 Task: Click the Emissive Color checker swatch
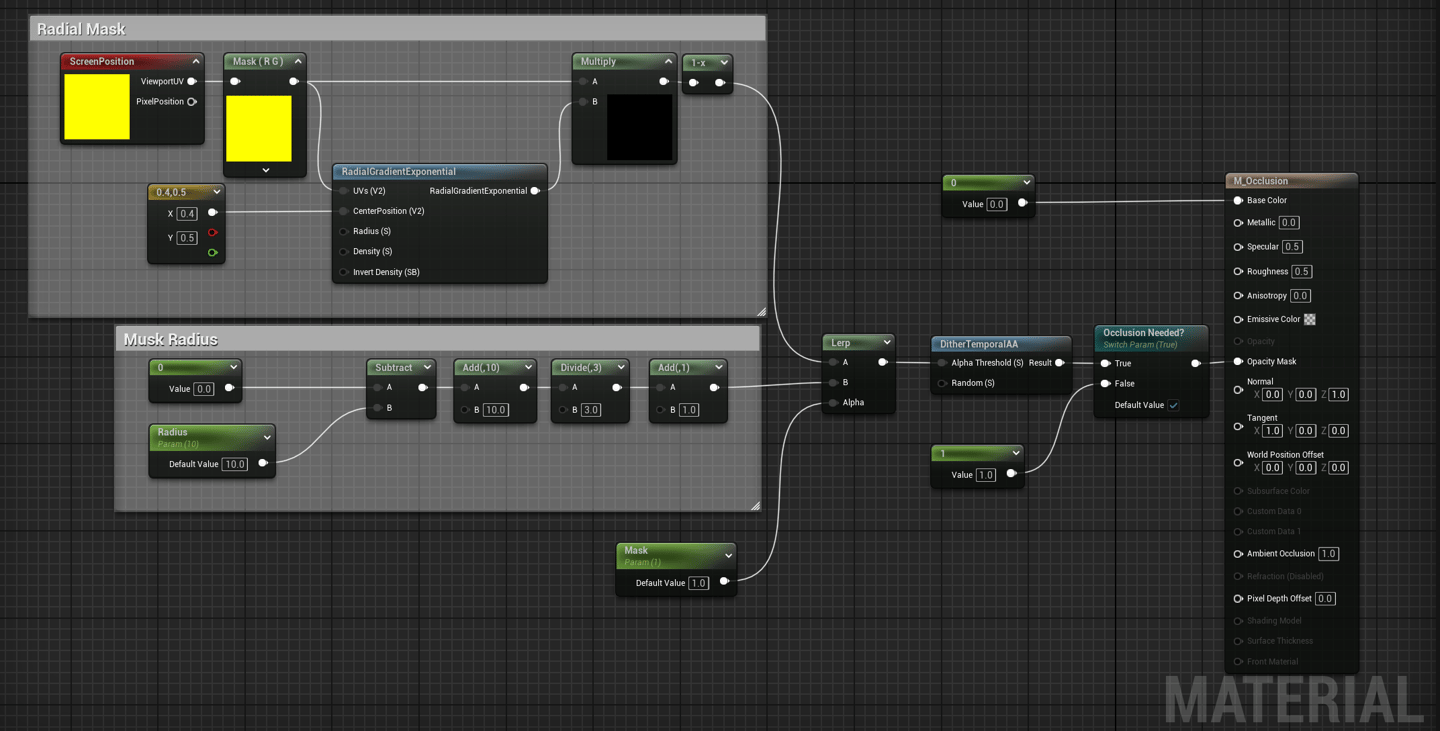pos(1310,319)
